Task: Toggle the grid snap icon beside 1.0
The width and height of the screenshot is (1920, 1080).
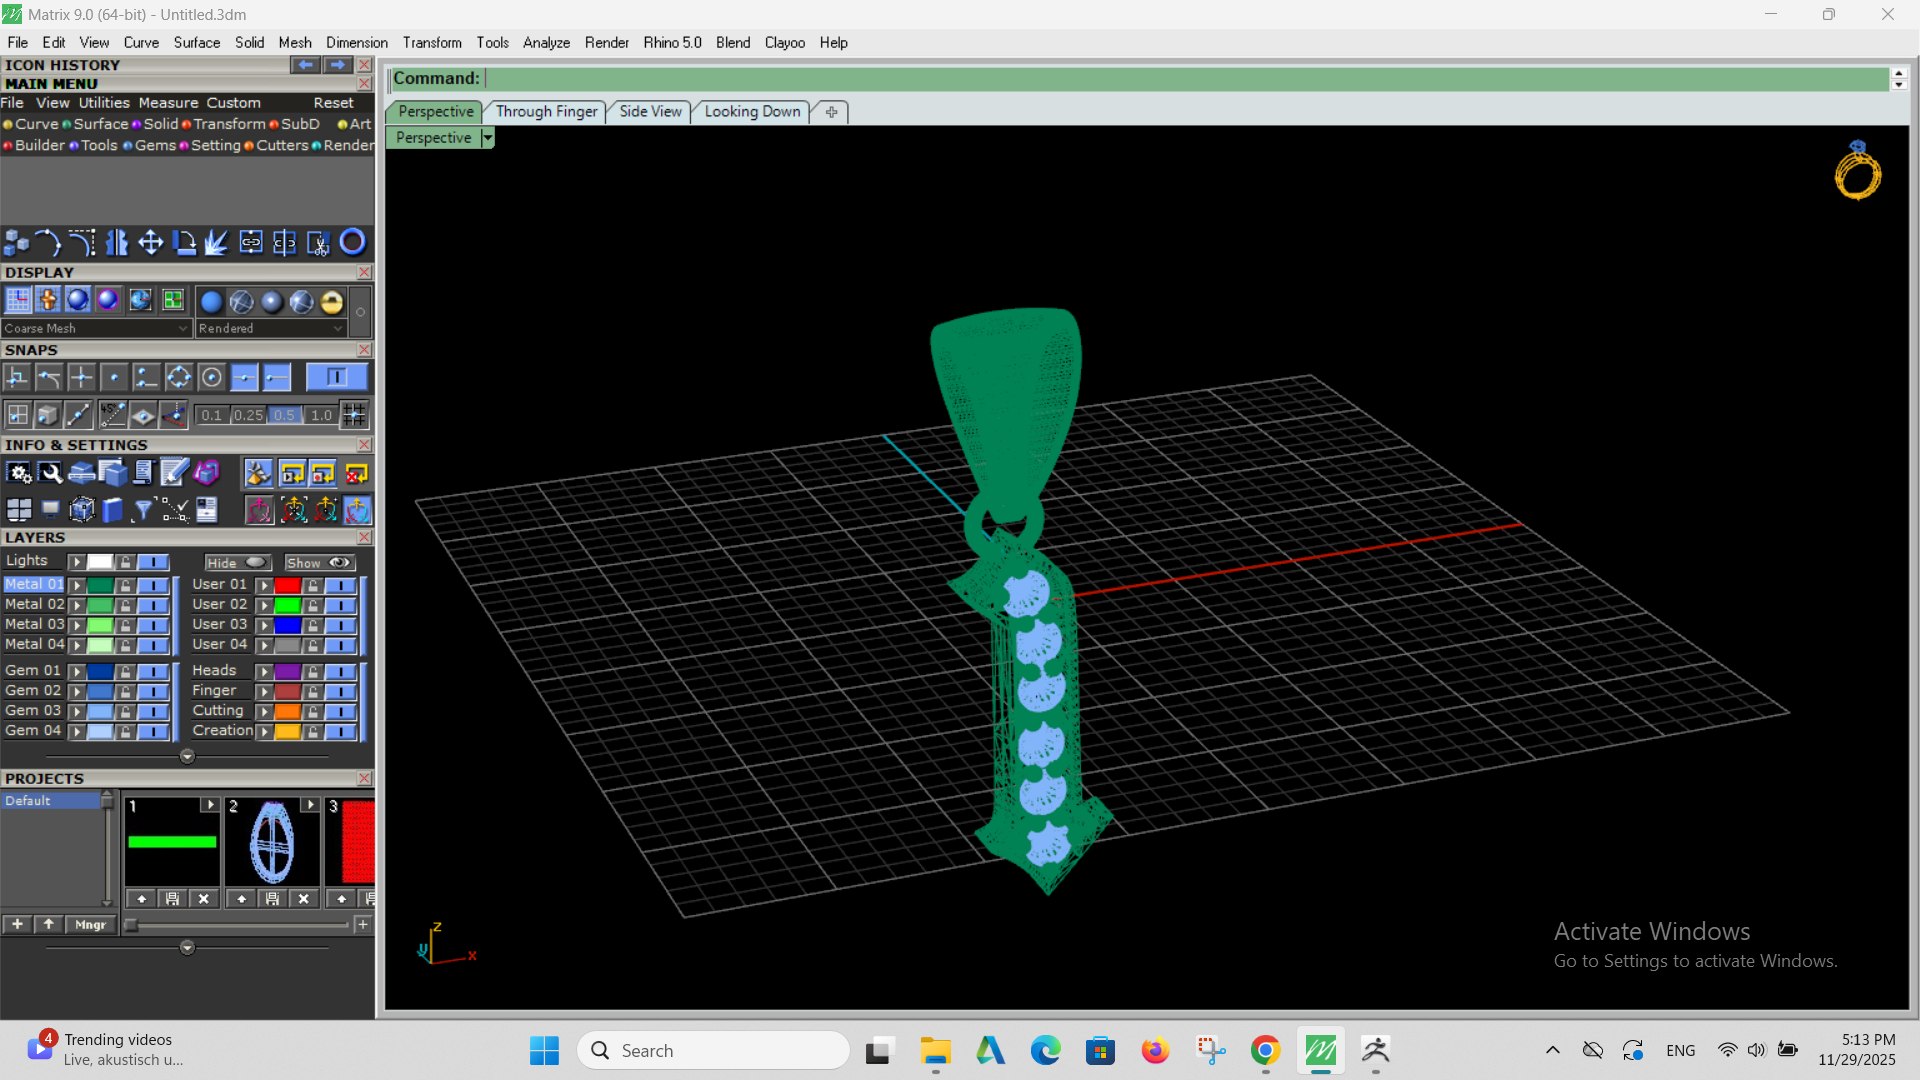Action: [354, 415]
